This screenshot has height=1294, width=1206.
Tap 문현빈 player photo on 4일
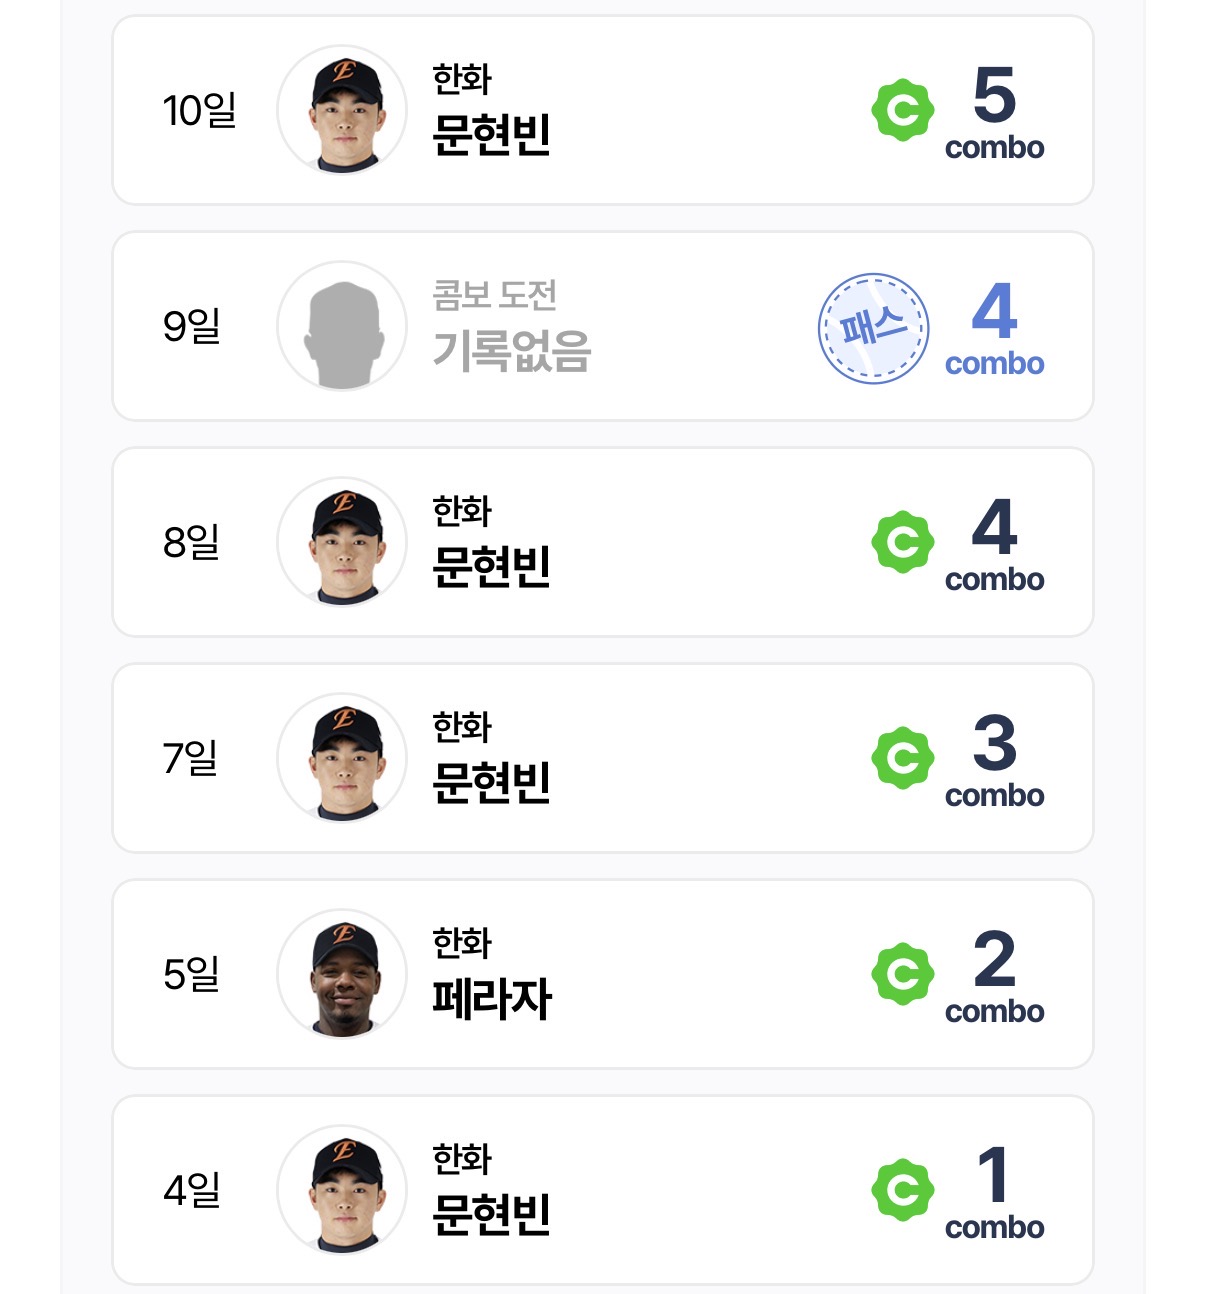(342, 1191)
